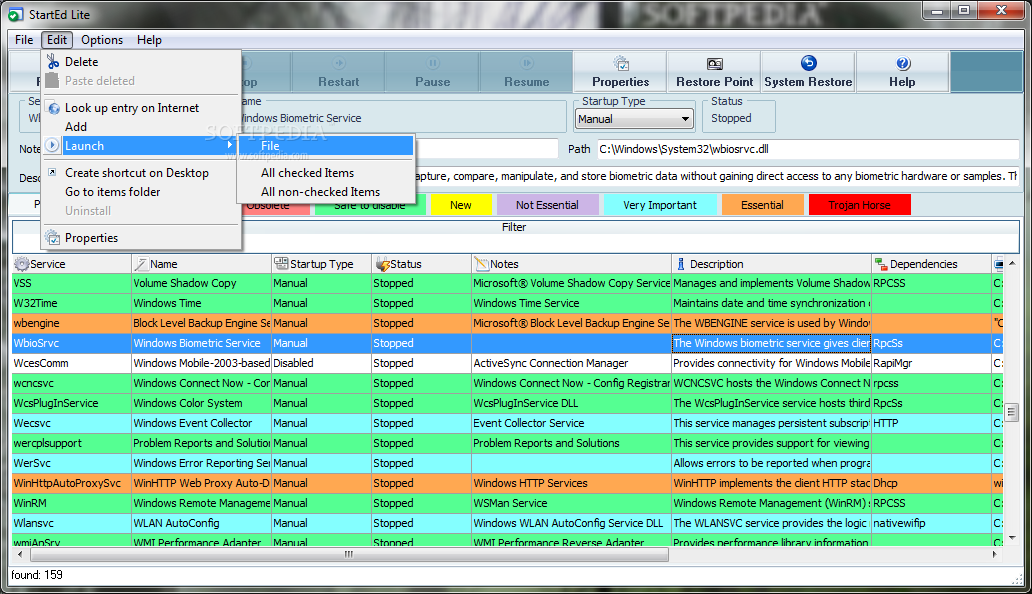This screenshot has width=1032, height=594.
Task: Click the red Trojan Horse swatch
Action: tap(860, 205)
